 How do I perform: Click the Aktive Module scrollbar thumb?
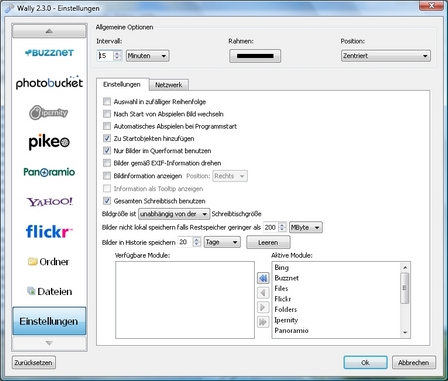click(405, 288)
